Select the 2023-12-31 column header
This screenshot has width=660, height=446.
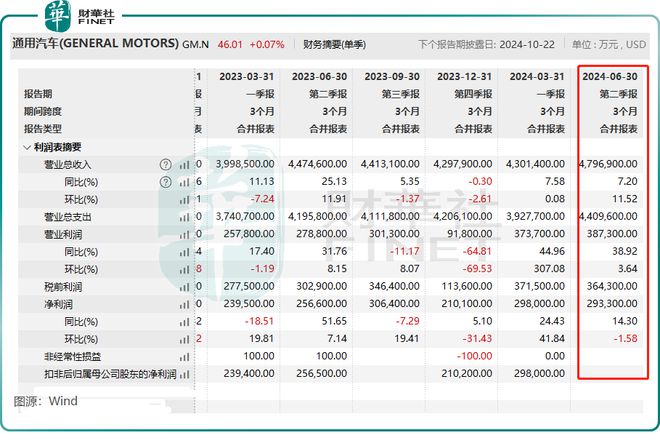click(464, 77)
